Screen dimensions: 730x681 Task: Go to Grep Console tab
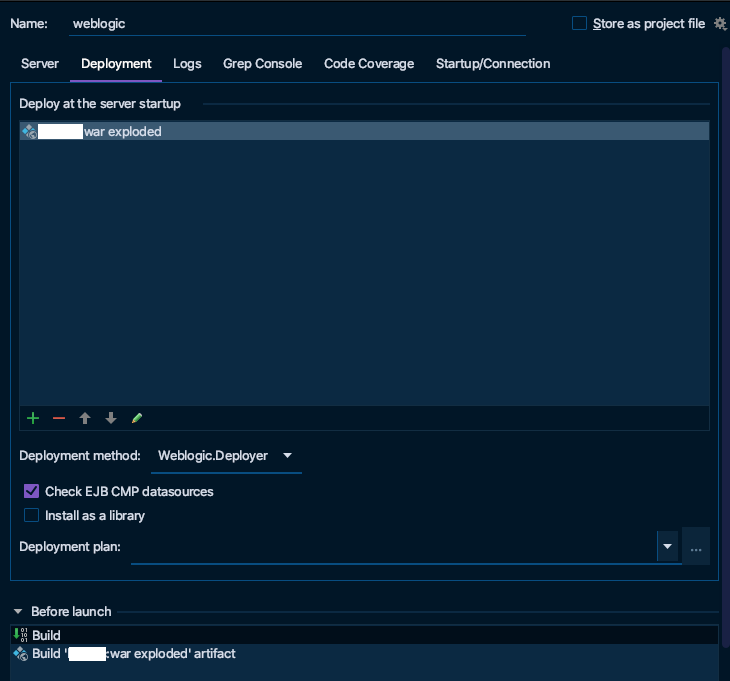pyautogui.click(x=263, y=64)
